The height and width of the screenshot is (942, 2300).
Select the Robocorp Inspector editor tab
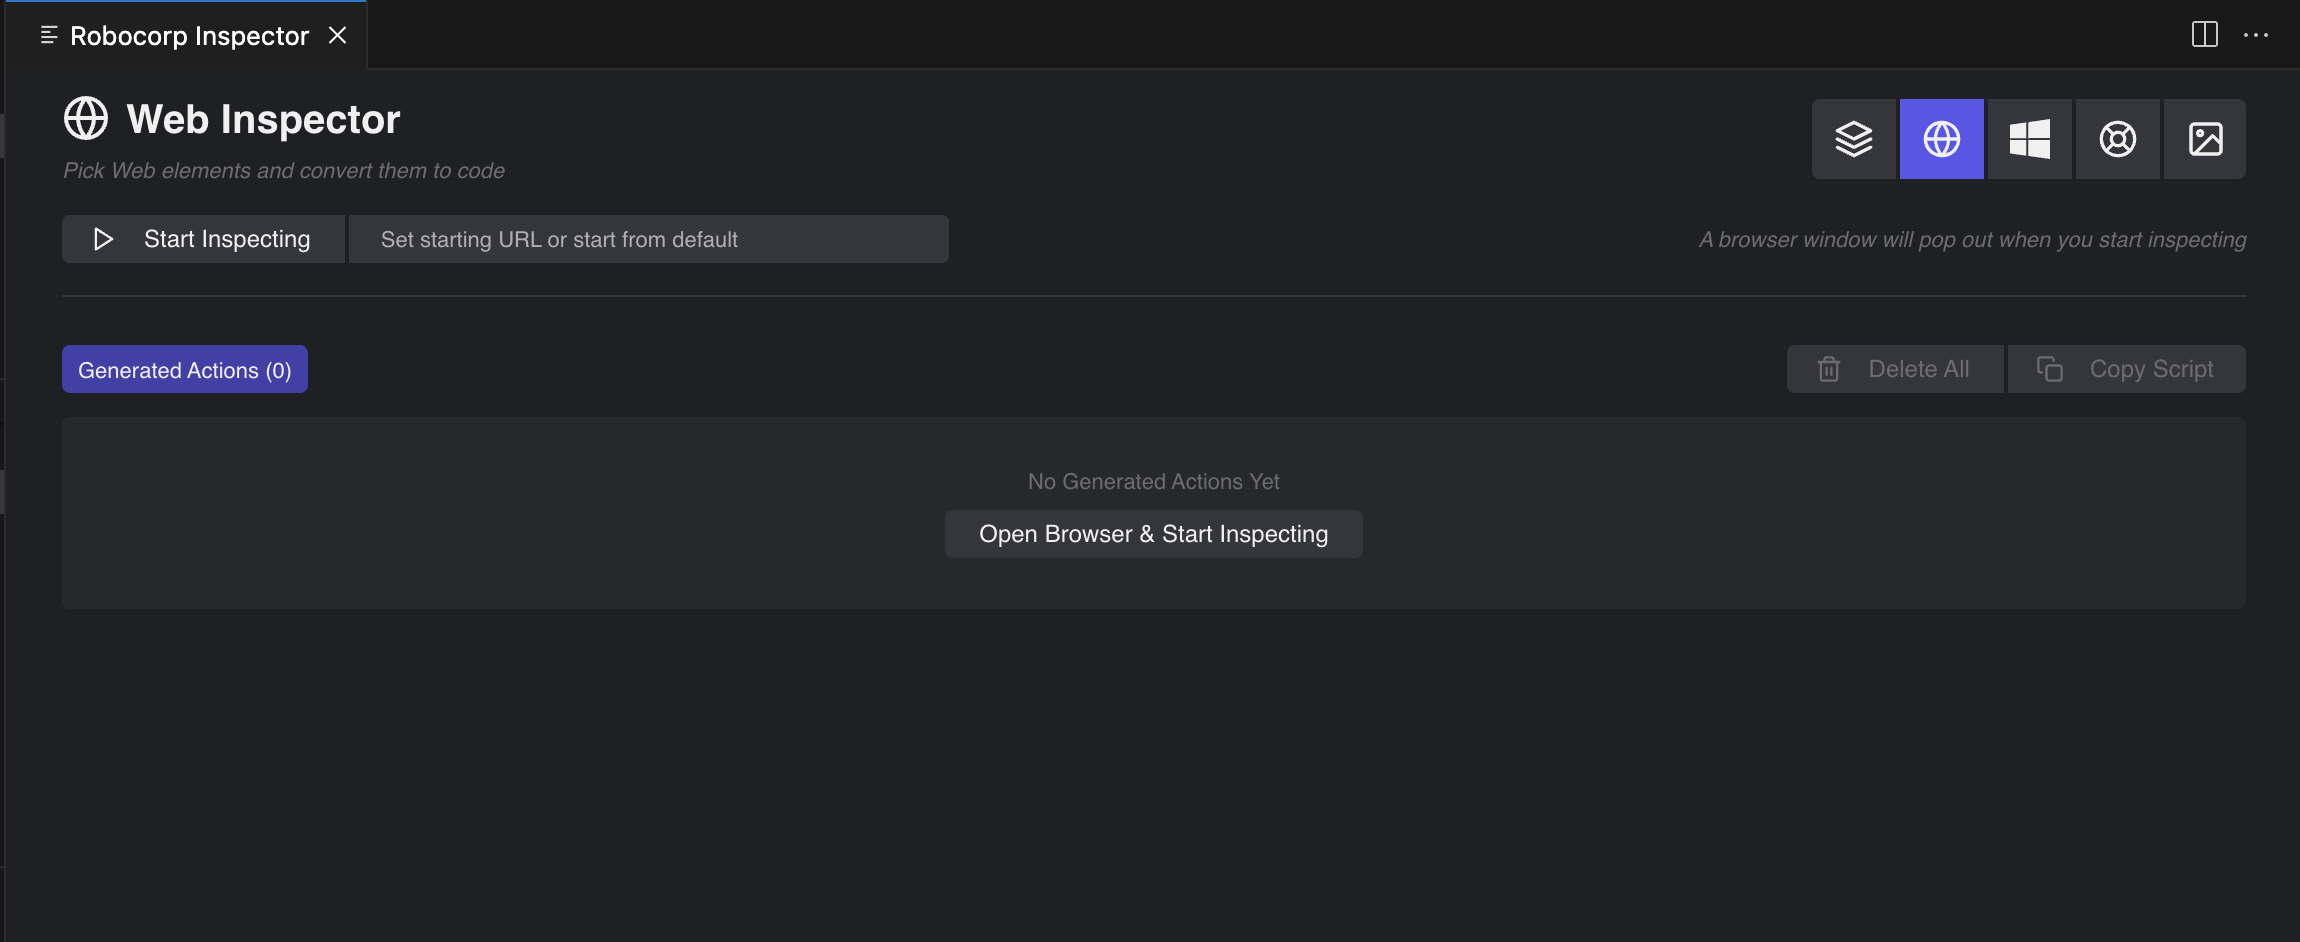tap(187, 35)
